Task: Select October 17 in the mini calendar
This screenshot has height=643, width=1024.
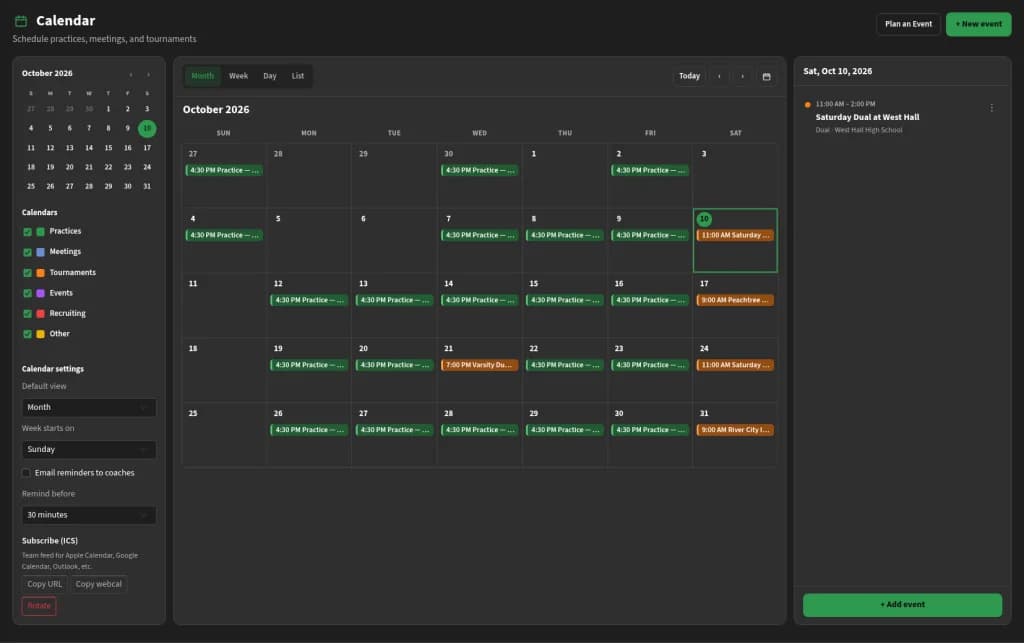Action: coord(147,148)
